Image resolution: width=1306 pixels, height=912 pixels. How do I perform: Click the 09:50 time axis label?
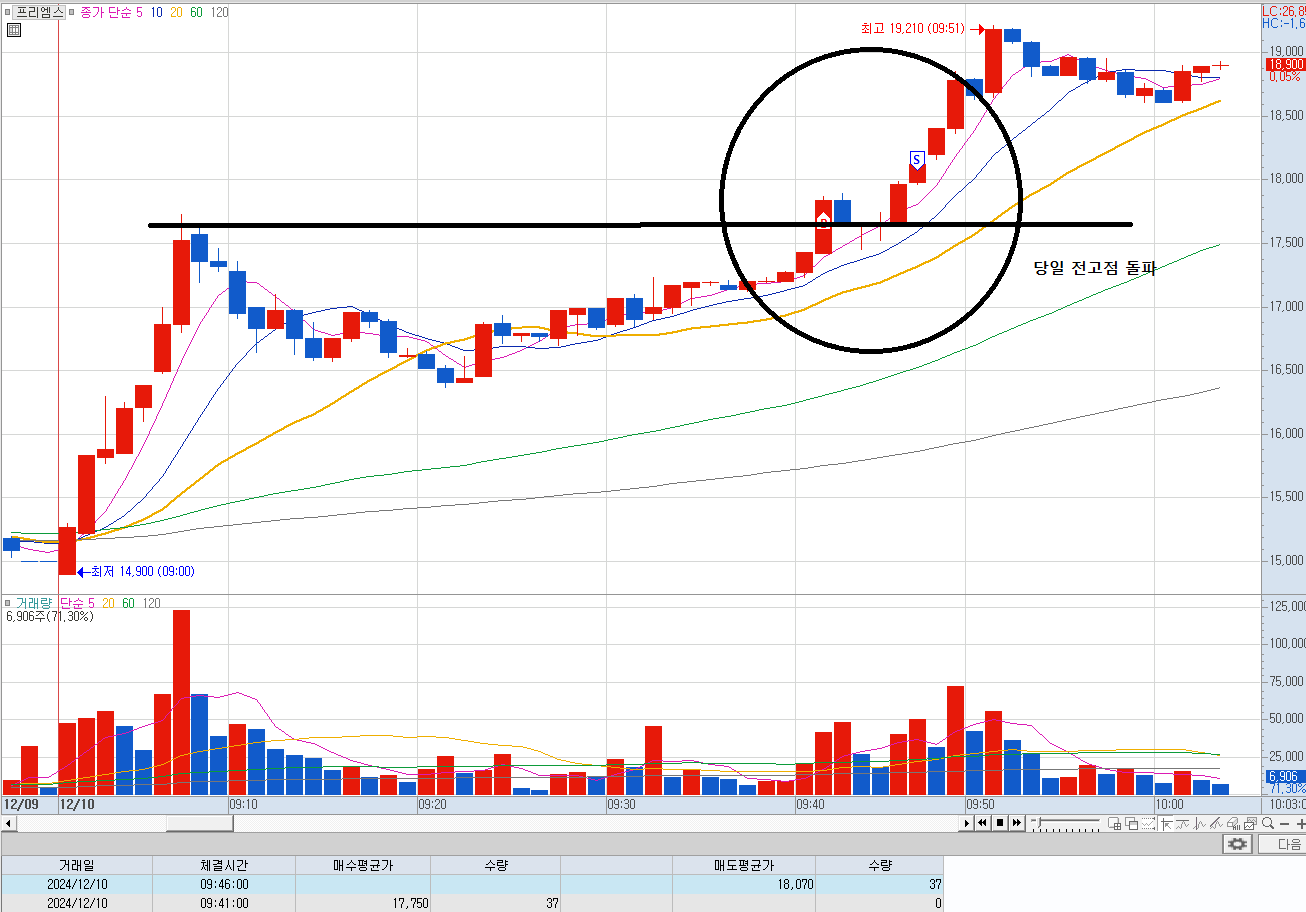[980, 804]
